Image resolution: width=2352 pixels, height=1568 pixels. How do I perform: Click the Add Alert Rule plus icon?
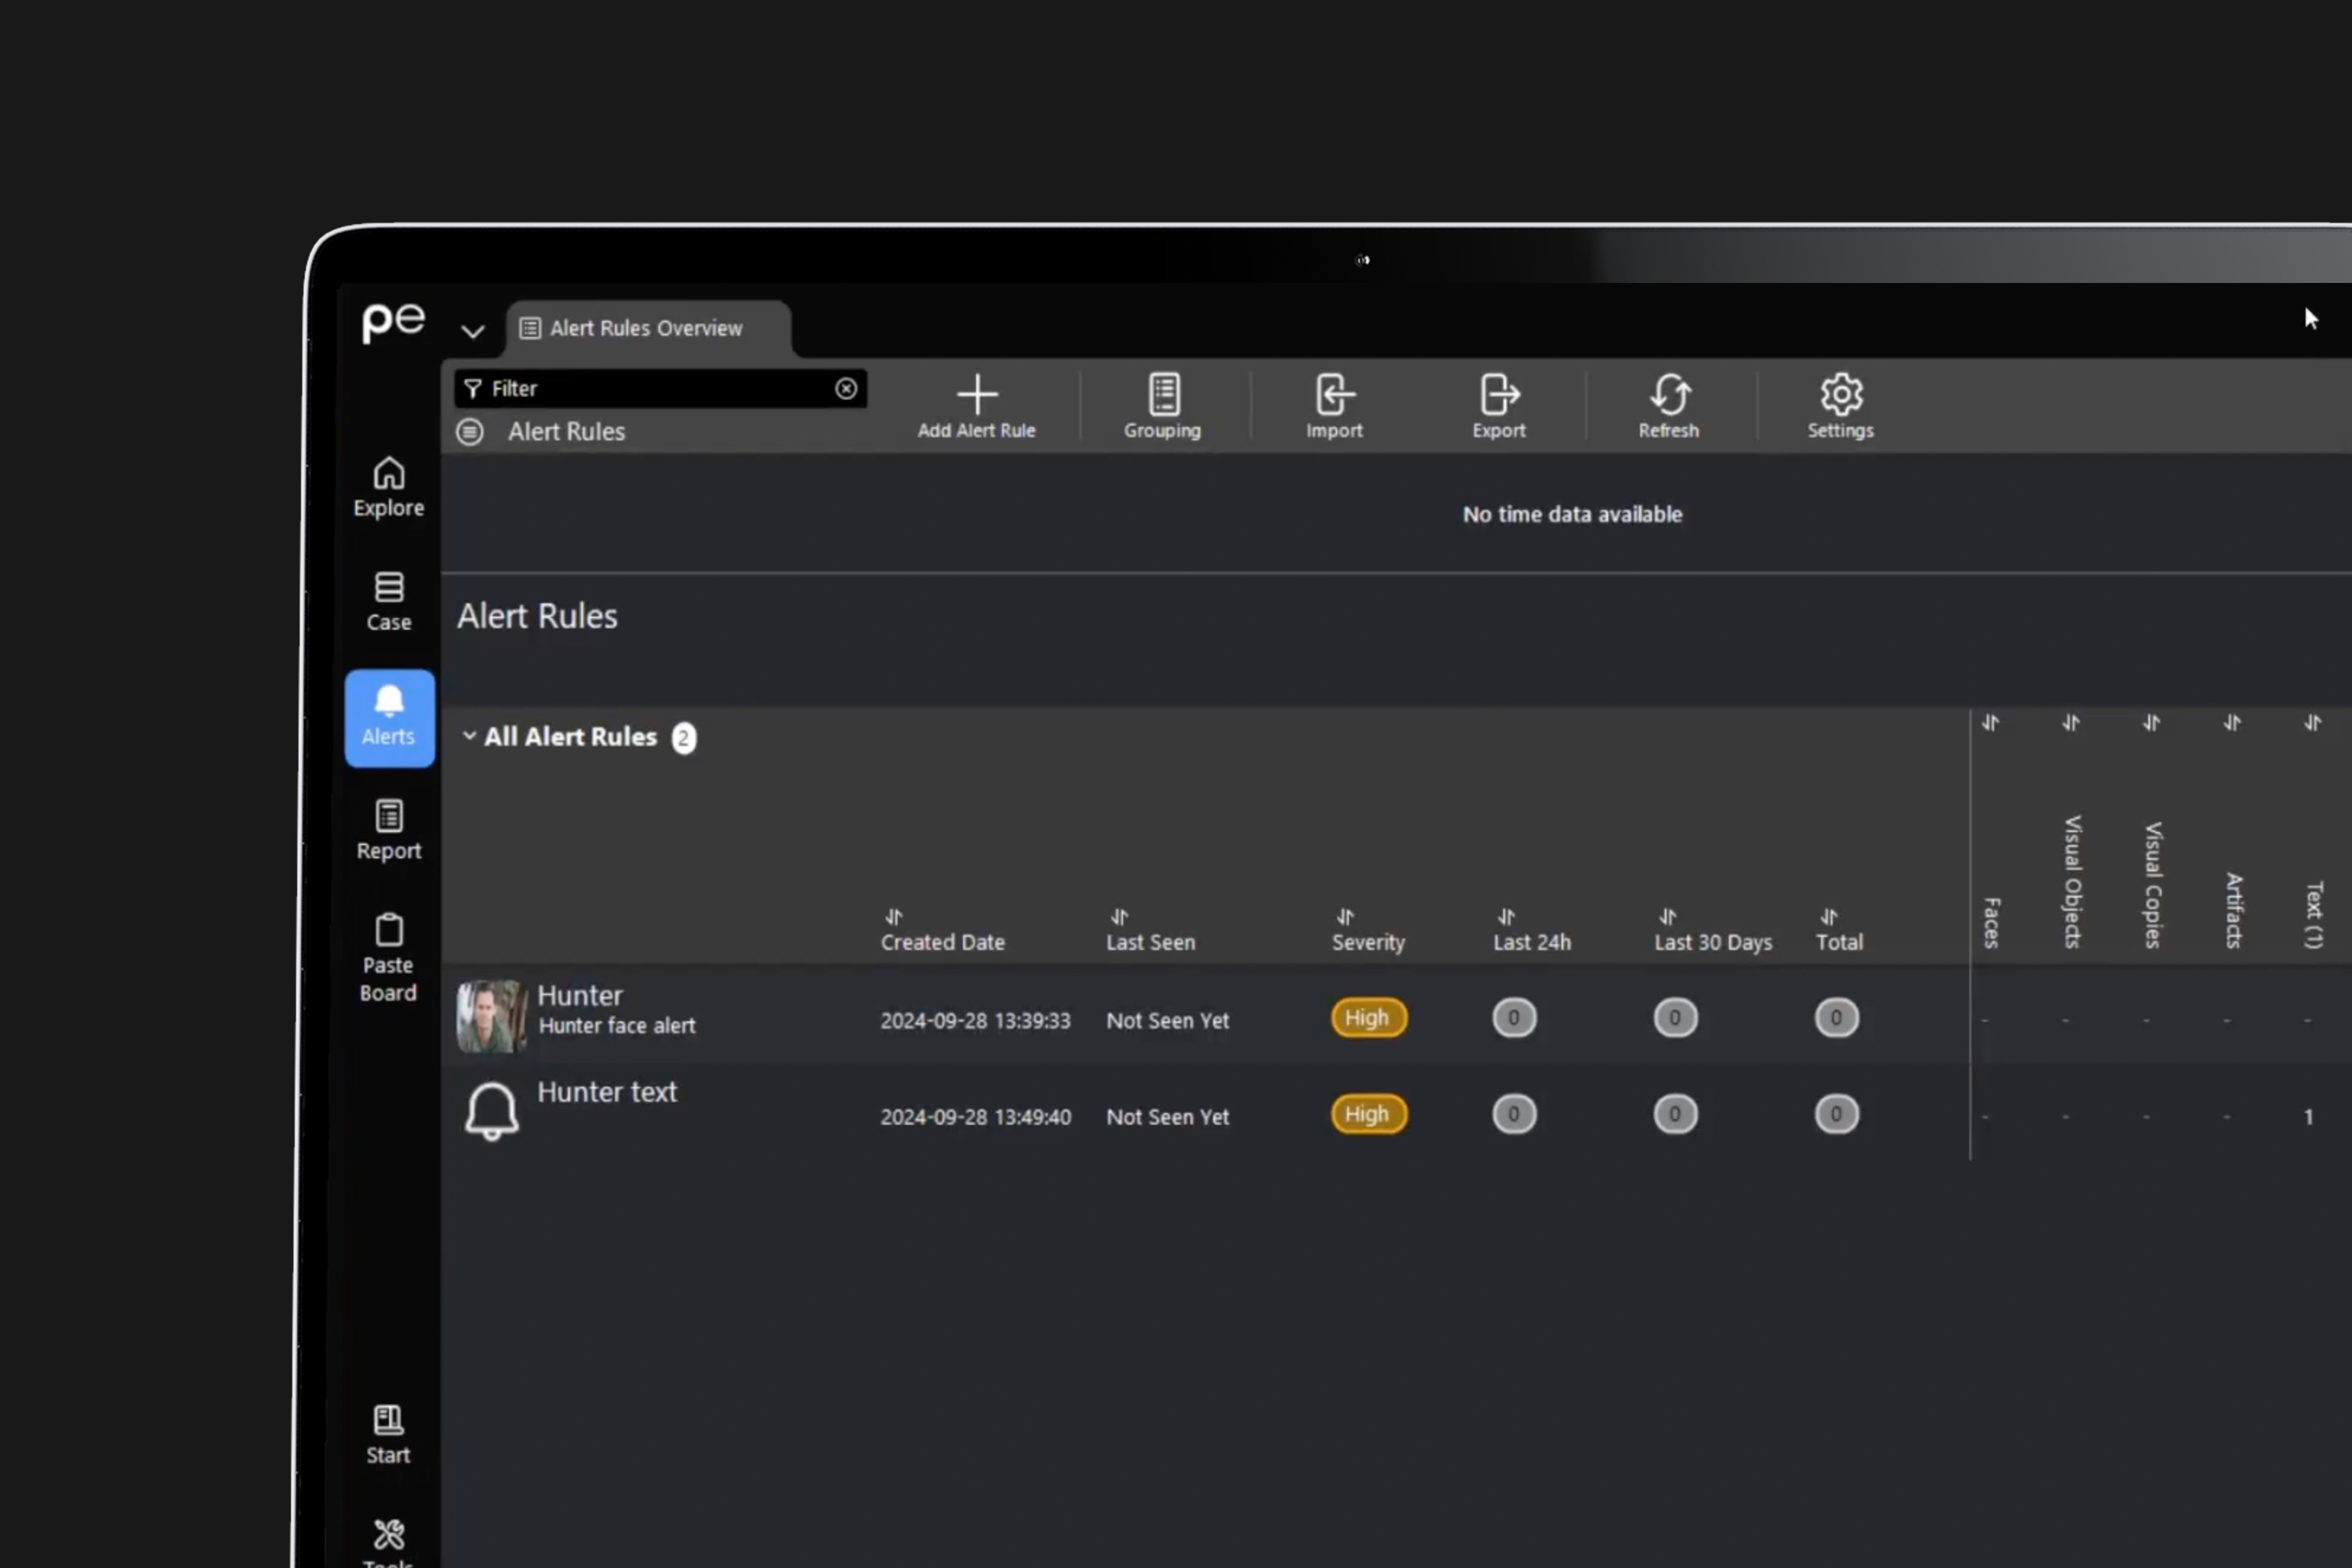point(976,395)
